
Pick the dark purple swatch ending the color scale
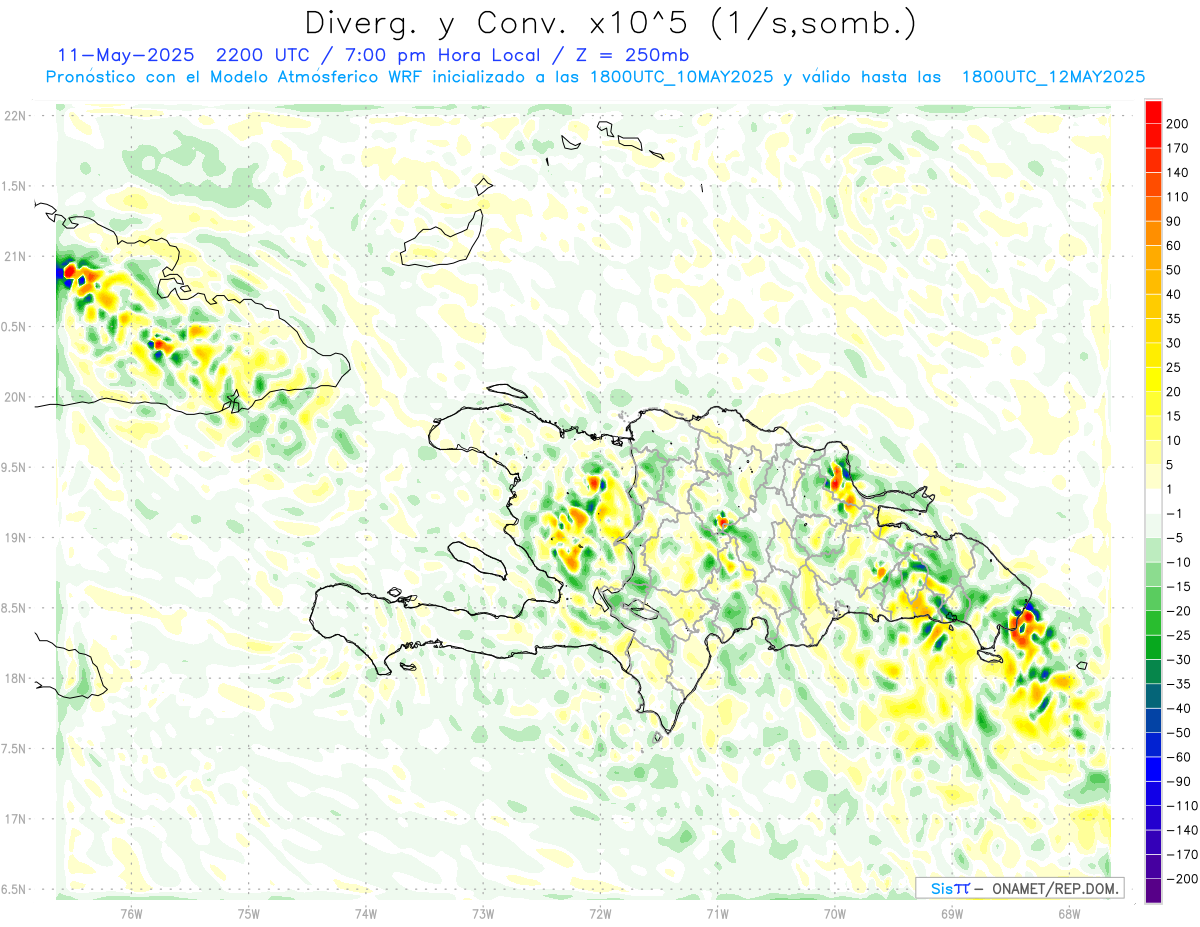click(1153, 892)
